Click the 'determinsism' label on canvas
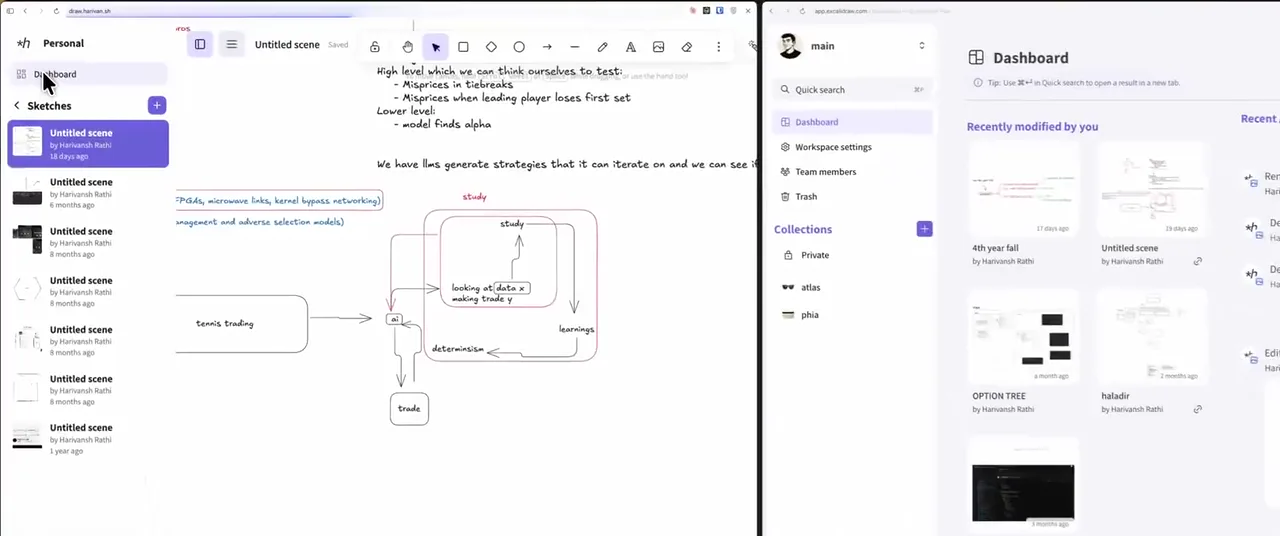 458,349
